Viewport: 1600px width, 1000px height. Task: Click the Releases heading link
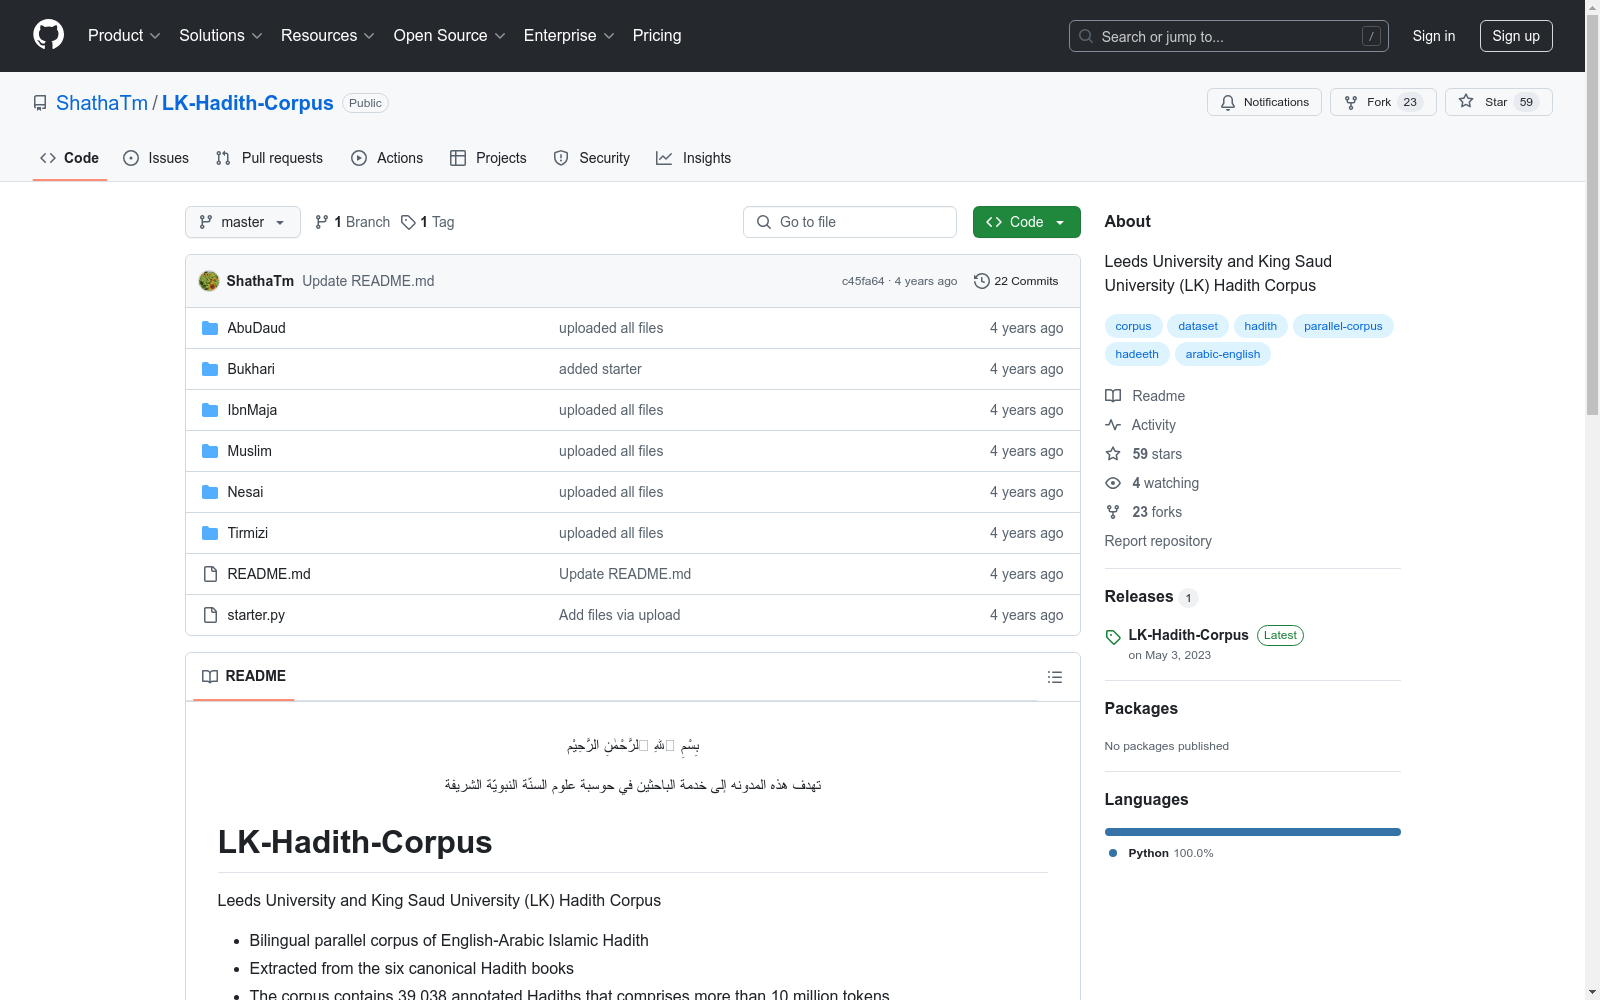[1139, 597]
